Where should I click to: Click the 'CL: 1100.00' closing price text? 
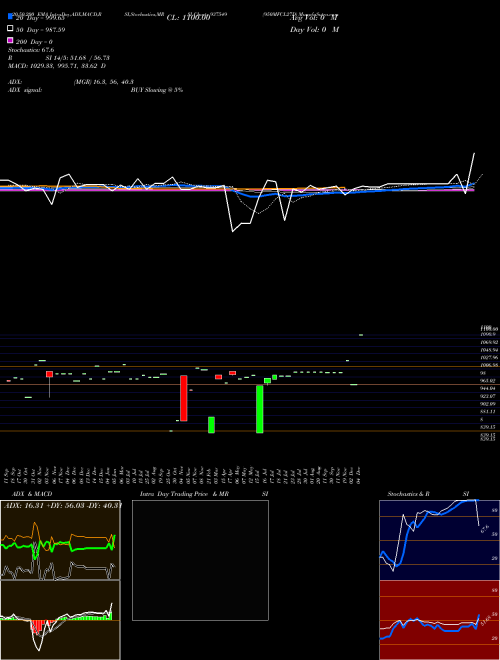pyautogui.click(x=188, y=18)
